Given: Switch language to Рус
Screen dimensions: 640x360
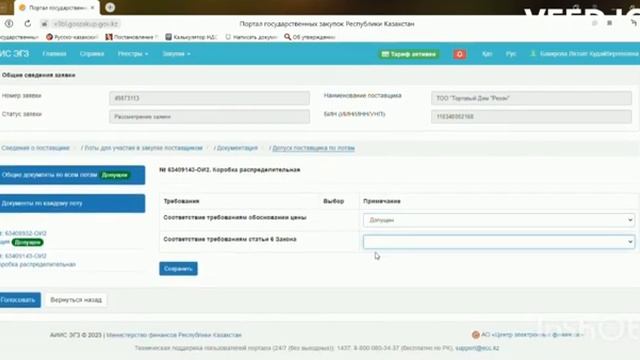Looking at the screenshot, I should pyautogui.click(x=511, y=53).
